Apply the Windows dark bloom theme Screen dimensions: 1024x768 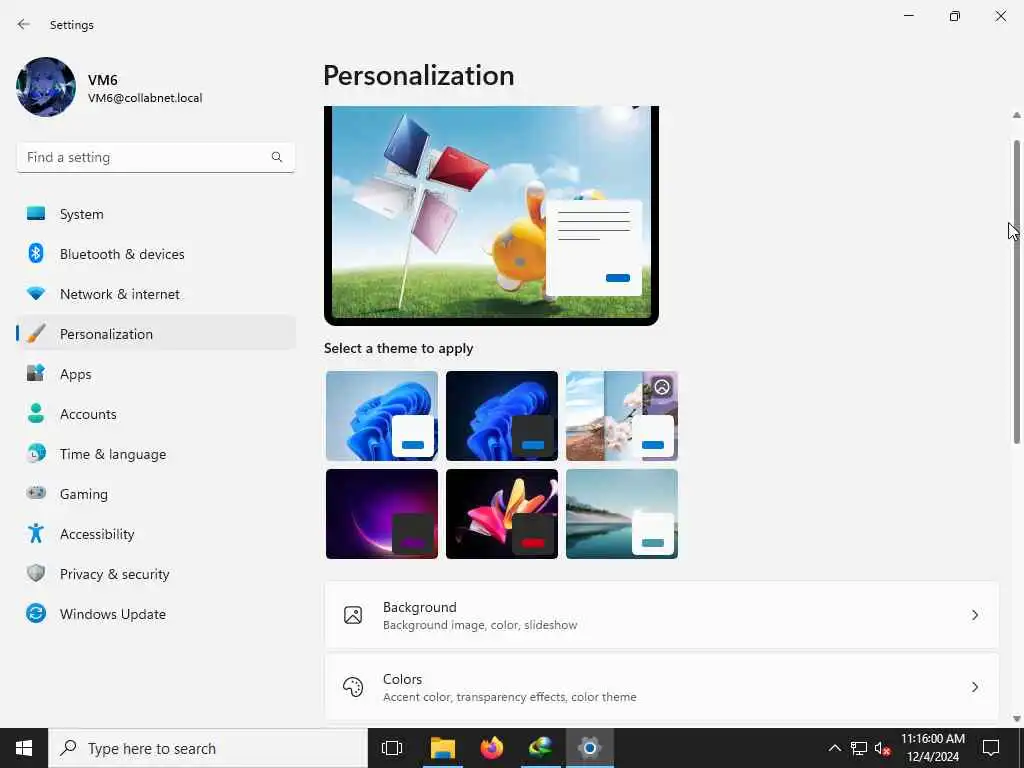(x=502, y=416)
